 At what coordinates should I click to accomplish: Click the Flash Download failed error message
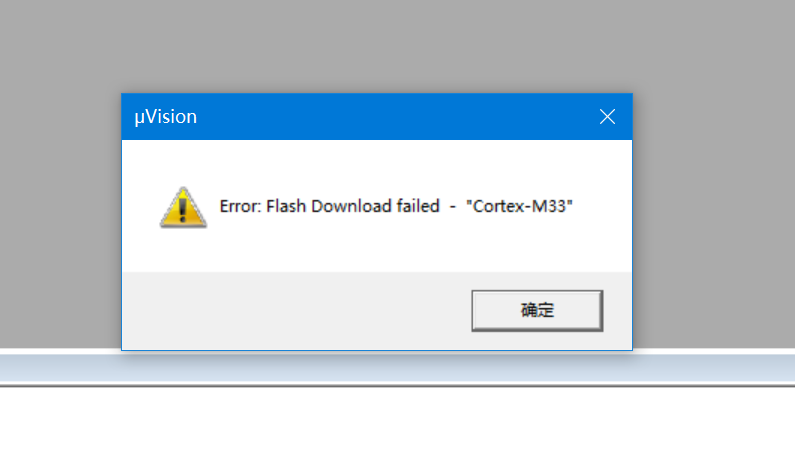397,206
